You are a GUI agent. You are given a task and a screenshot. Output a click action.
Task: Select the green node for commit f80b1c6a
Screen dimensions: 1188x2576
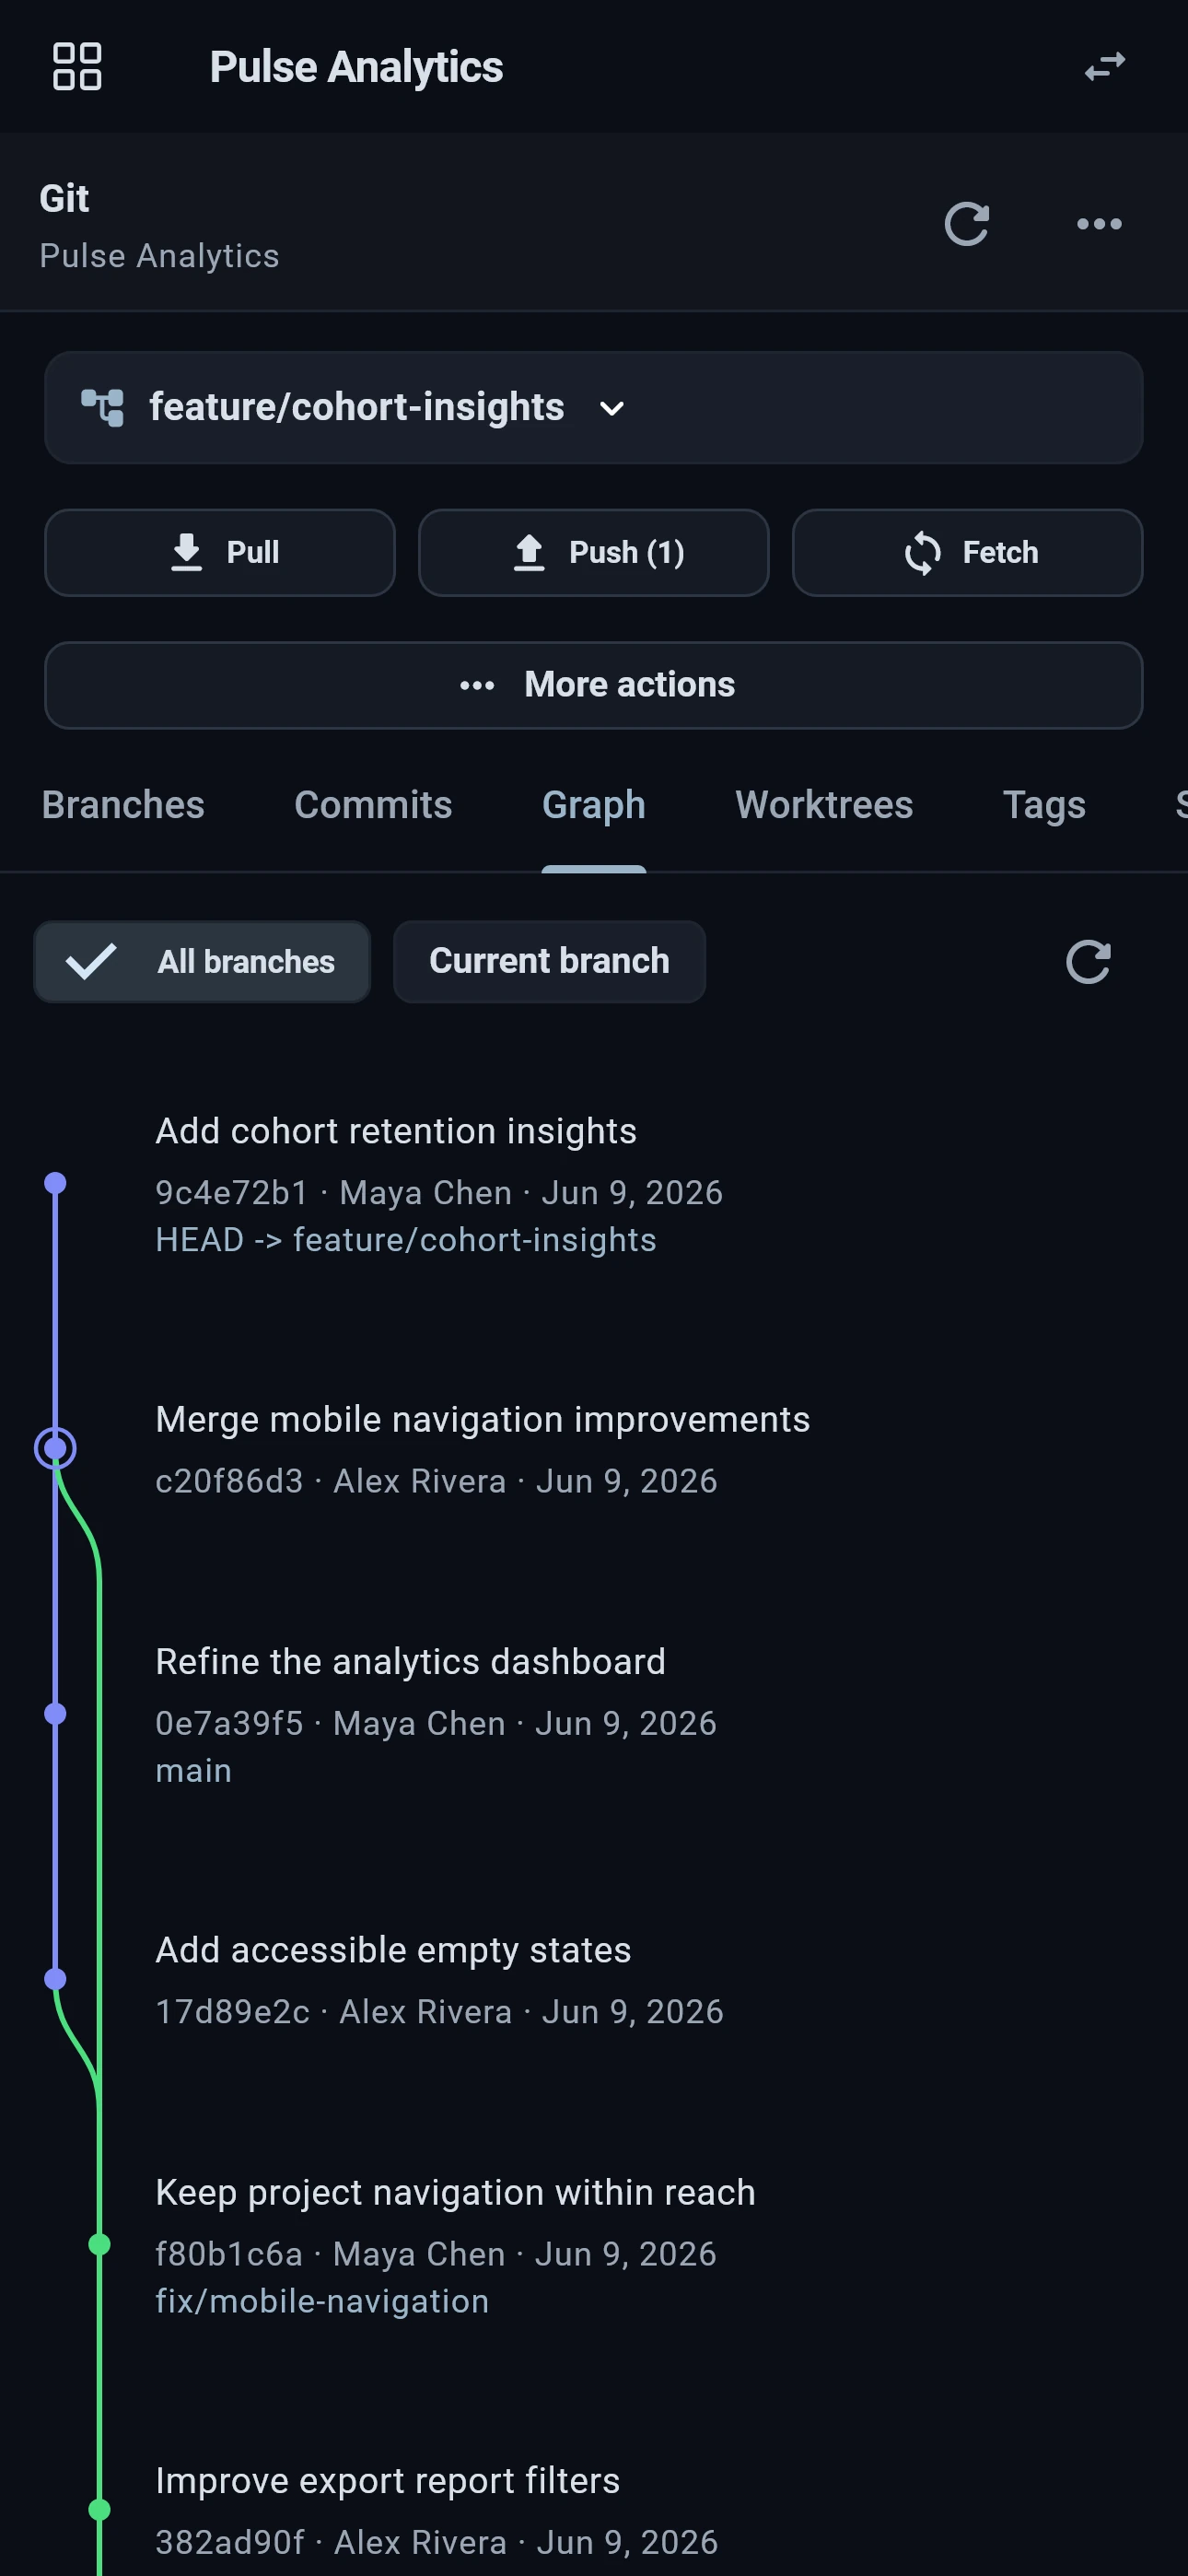coord(99,2245)
